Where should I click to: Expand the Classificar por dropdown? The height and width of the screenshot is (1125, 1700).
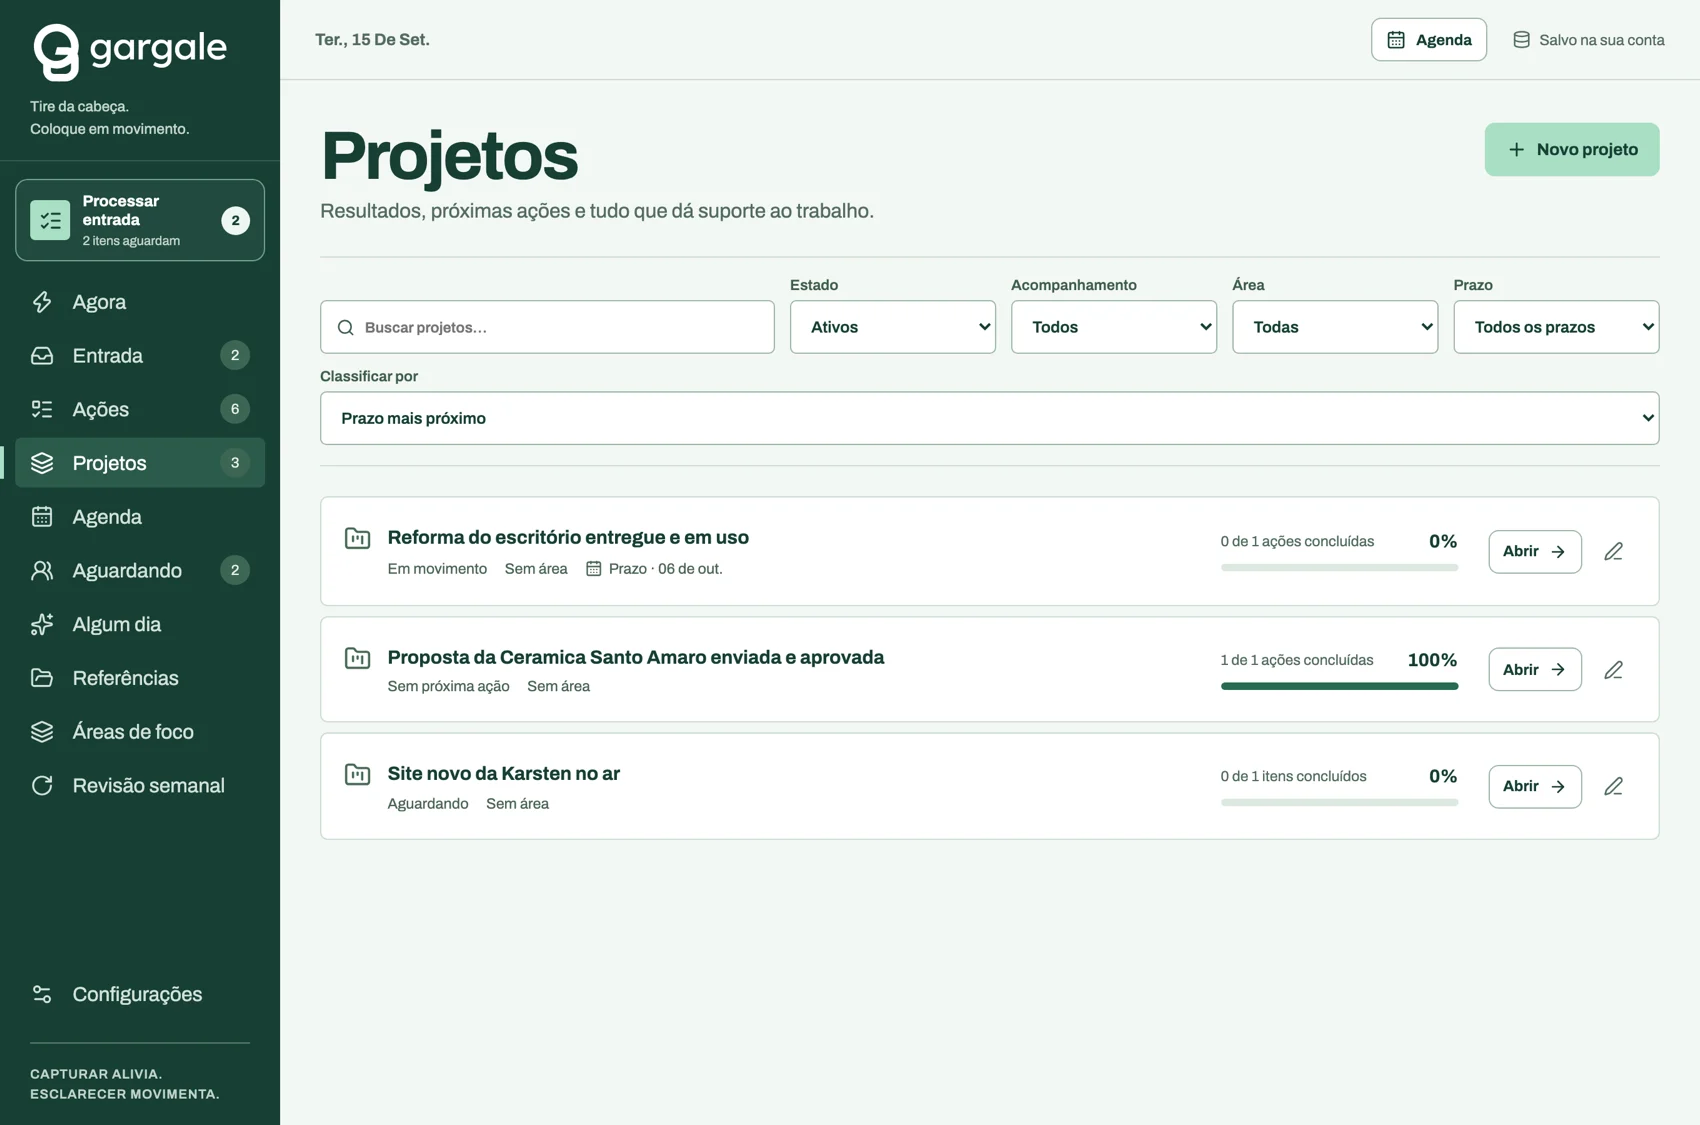tap(989, 418)
